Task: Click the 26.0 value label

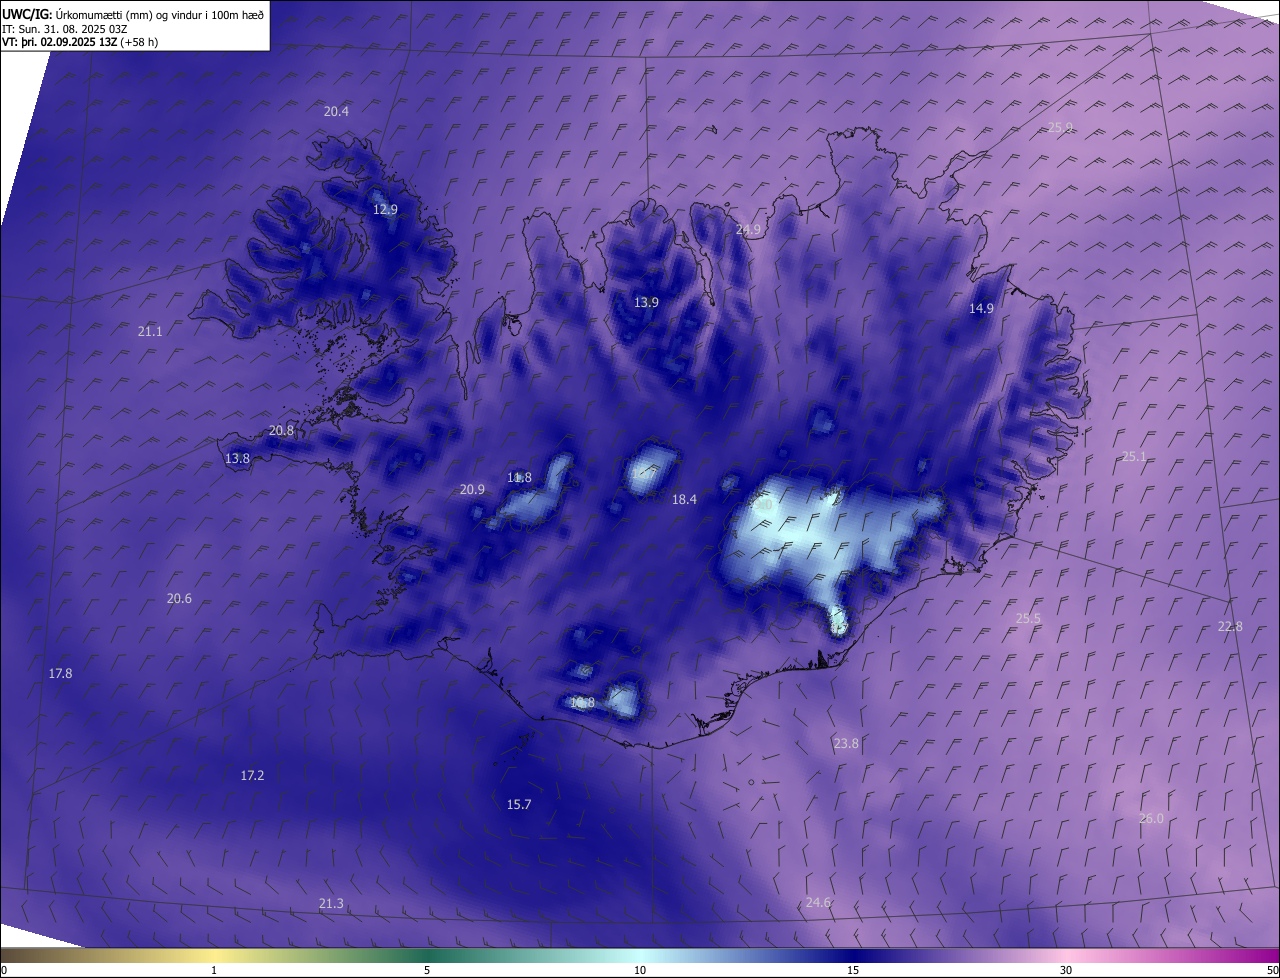Action: click(1151, 819)
